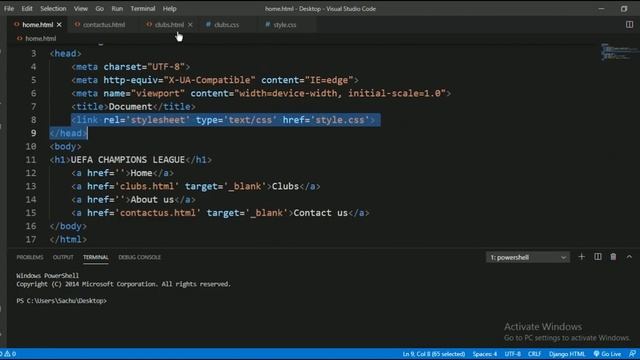
Task: Switch to the home.html editor tab
Action: [38, 25]
